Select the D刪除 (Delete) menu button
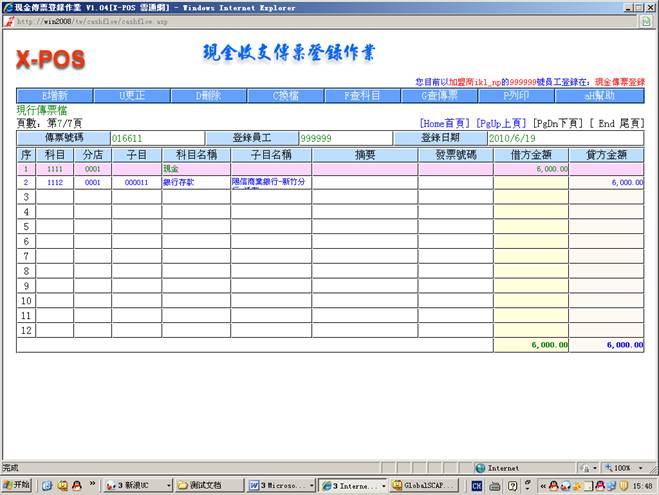The image size is (659, 495). click(x=214, y=95)
